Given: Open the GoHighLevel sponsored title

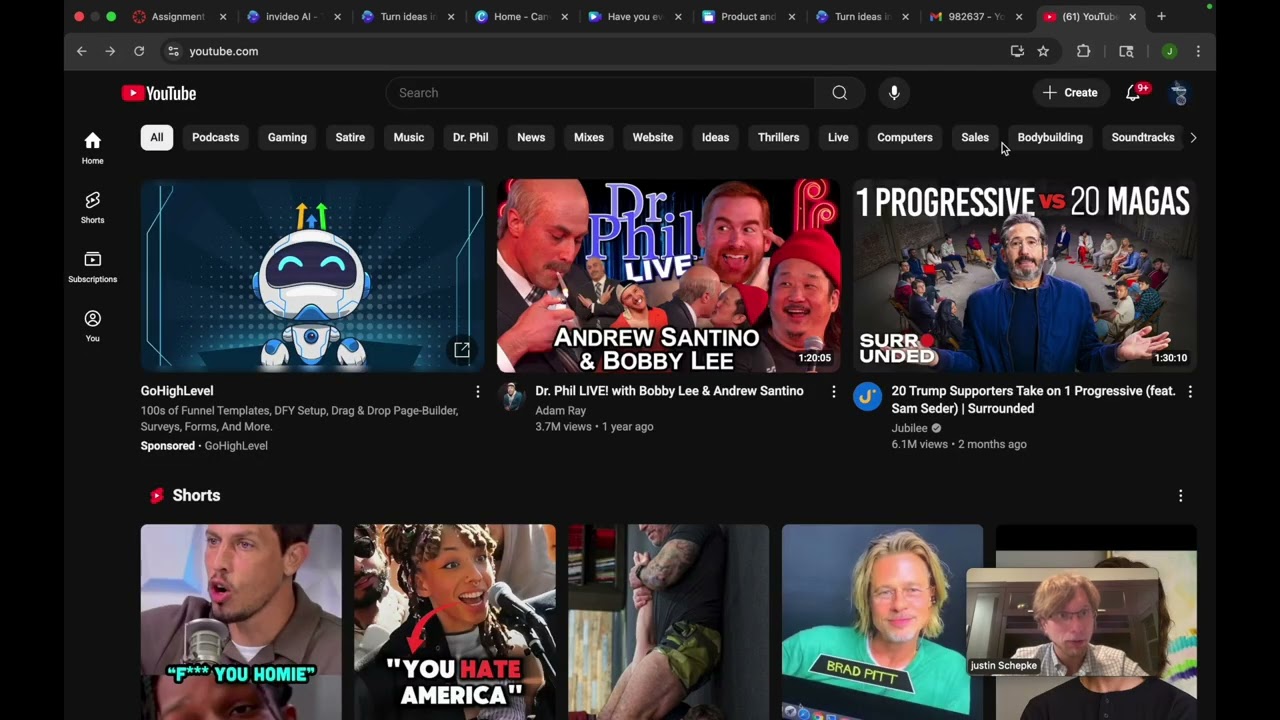Looking at the screenshot, I should (x=177, y=391).
